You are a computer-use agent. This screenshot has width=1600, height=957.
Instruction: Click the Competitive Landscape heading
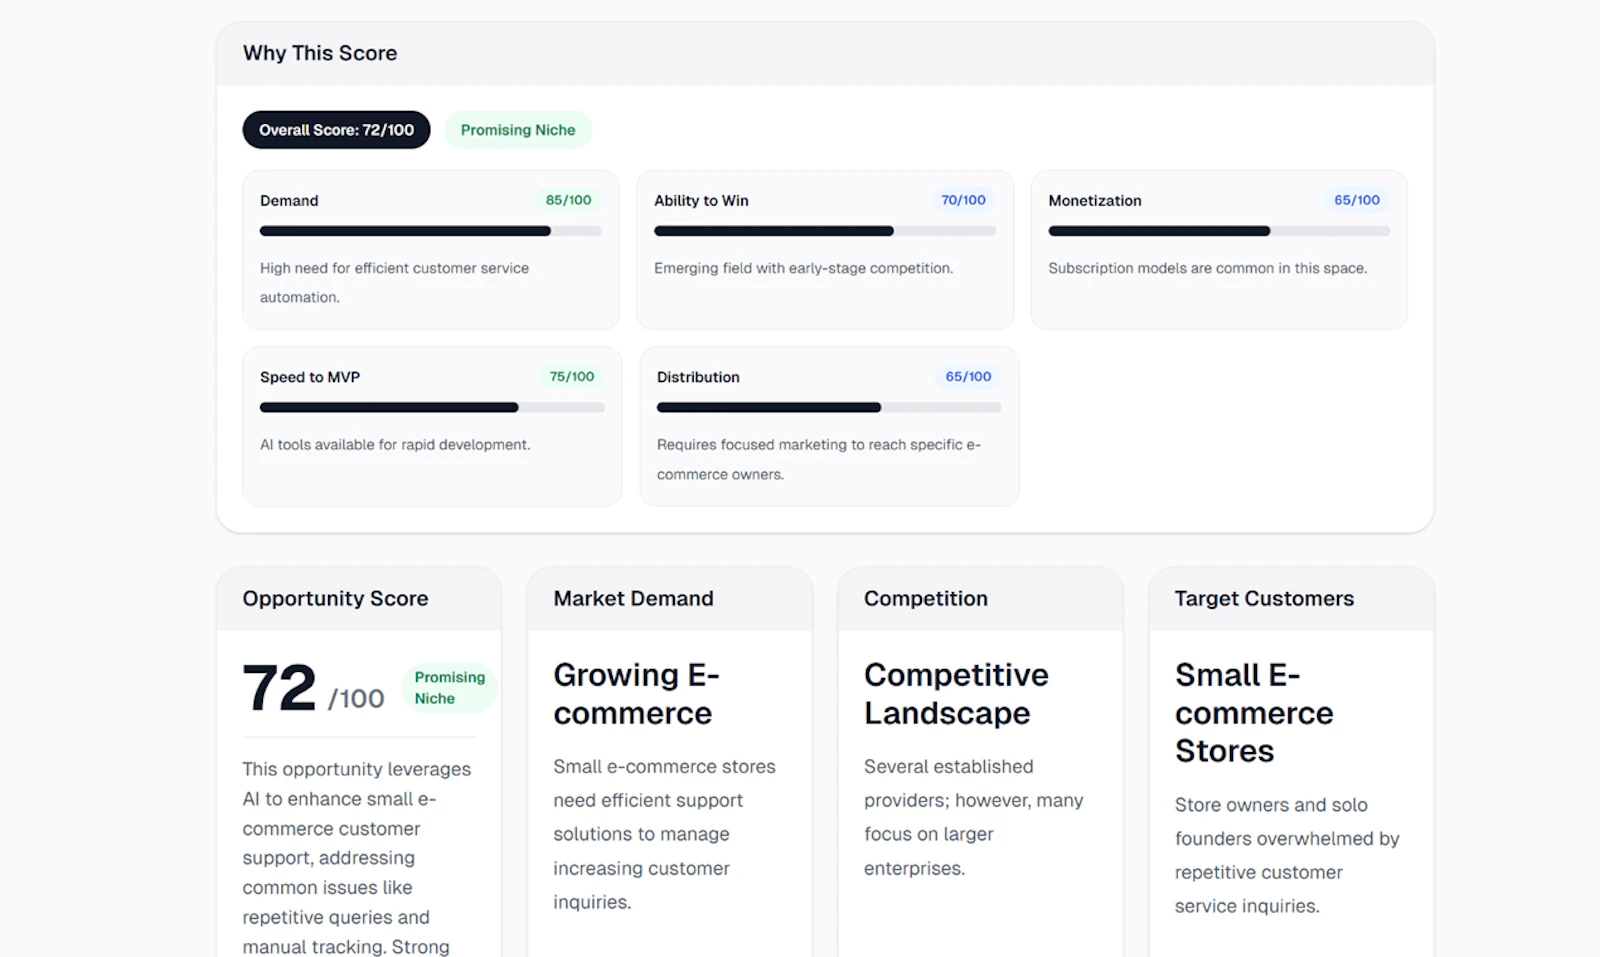956,694
